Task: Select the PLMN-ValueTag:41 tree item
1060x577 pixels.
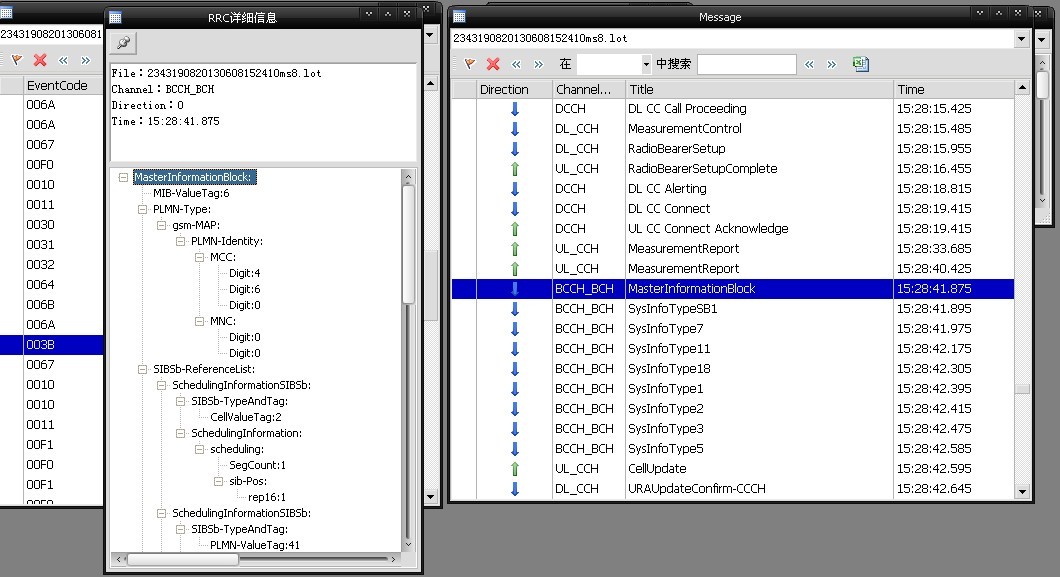Action: (255, 545)
